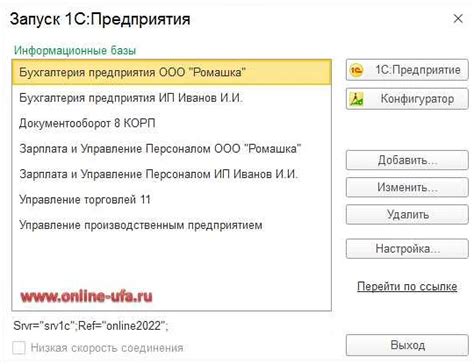Close the Запуск 1С:Предприятия window

click(x=458, y=19)
